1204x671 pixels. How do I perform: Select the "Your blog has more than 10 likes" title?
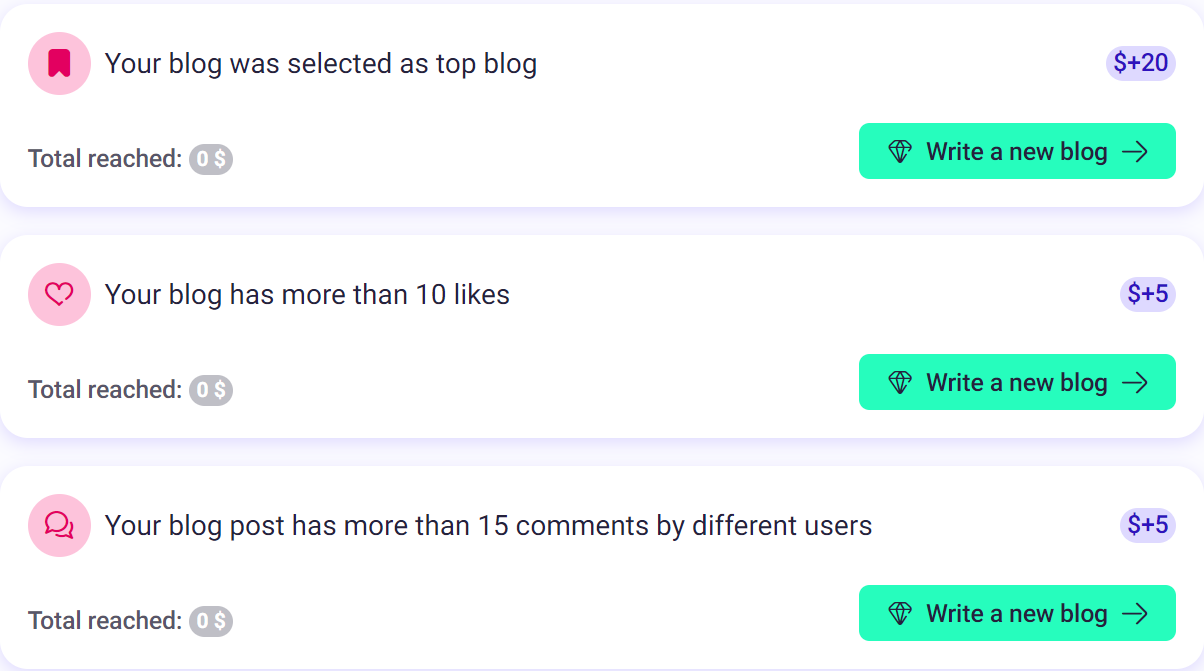308,294
